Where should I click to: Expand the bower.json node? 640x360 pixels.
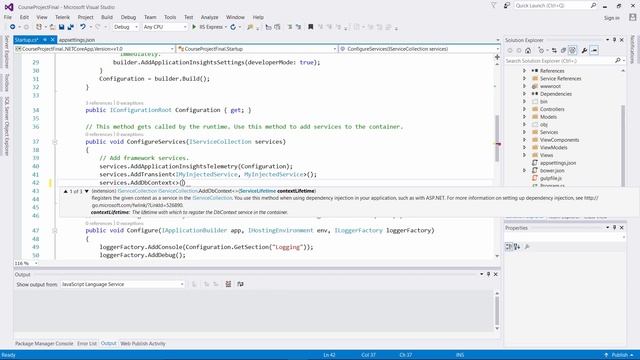pyautogui.click(x=524, y=171)
